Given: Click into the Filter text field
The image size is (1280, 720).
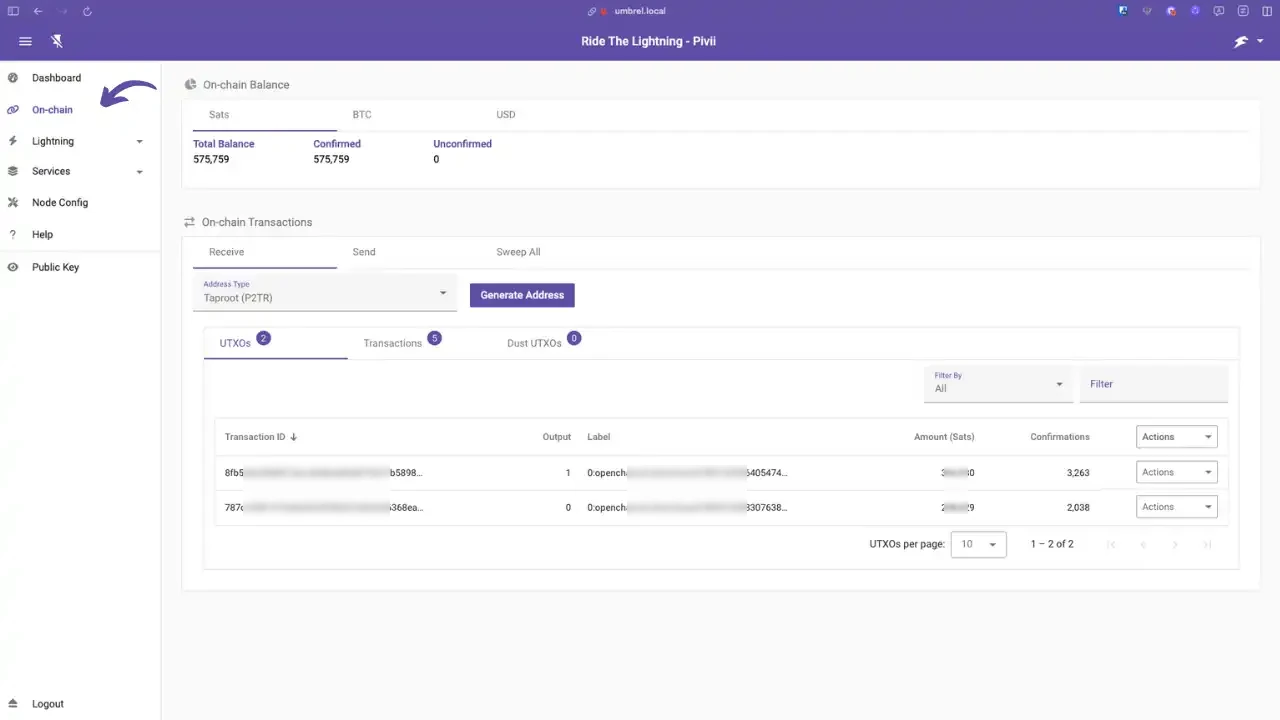Looking at the screenshot, I should pos(1154,384).
